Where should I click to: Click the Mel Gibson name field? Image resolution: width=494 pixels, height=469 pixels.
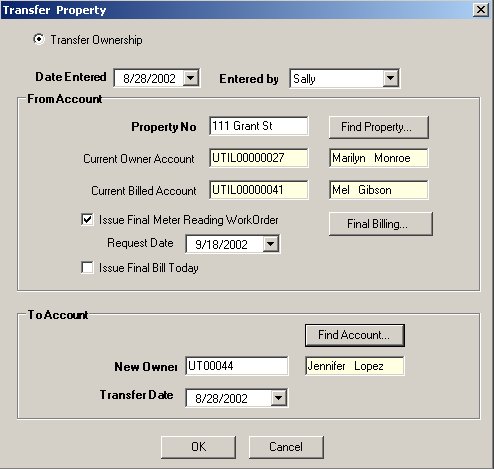(378, 190)
